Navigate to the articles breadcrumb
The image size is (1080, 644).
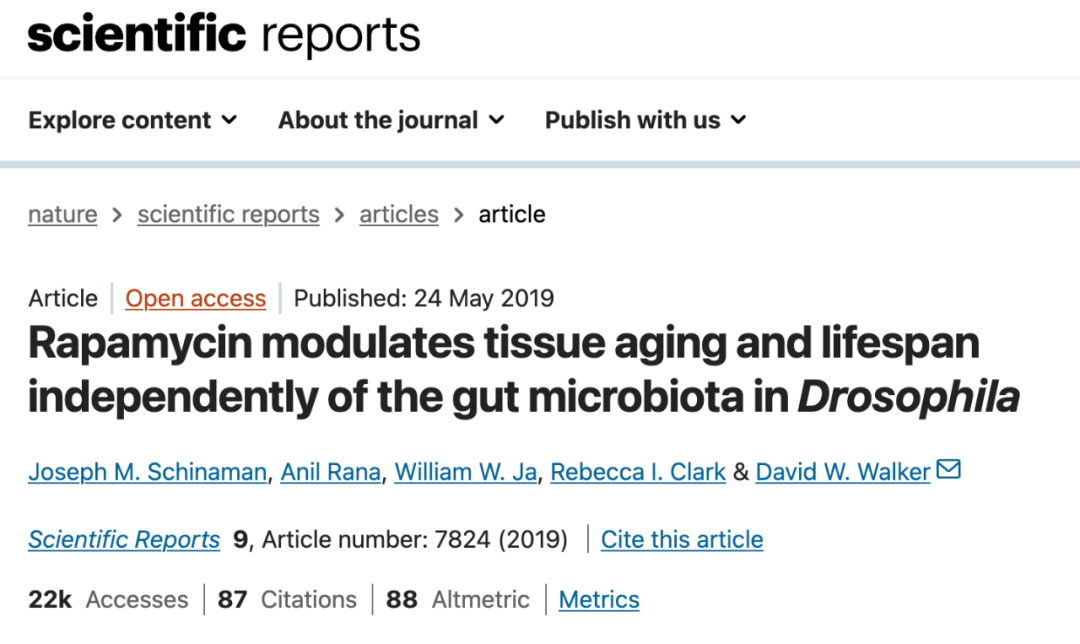click(399, 214)
